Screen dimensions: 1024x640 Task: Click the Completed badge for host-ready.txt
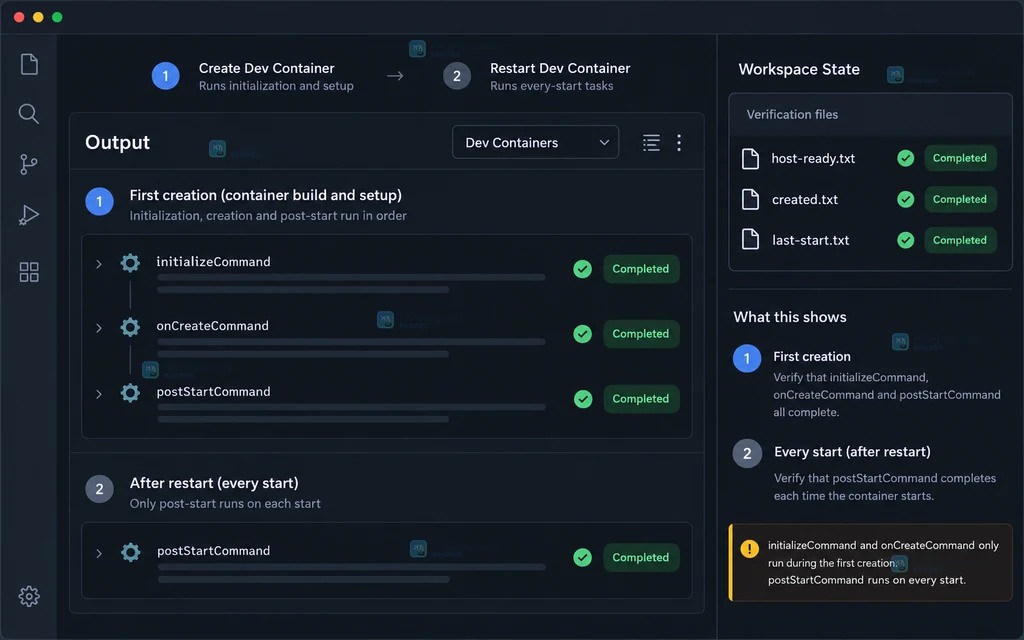tap(960, 158)
